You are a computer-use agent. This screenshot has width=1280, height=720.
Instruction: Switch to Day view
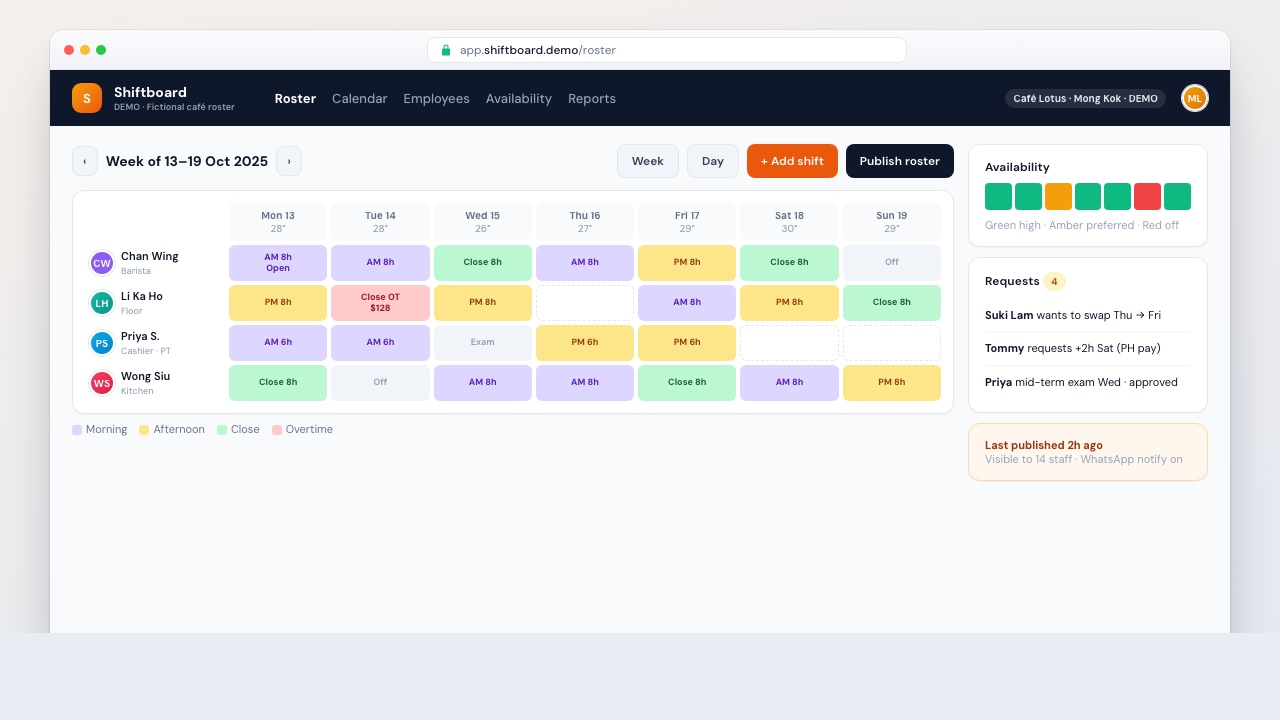coord(713,161)
